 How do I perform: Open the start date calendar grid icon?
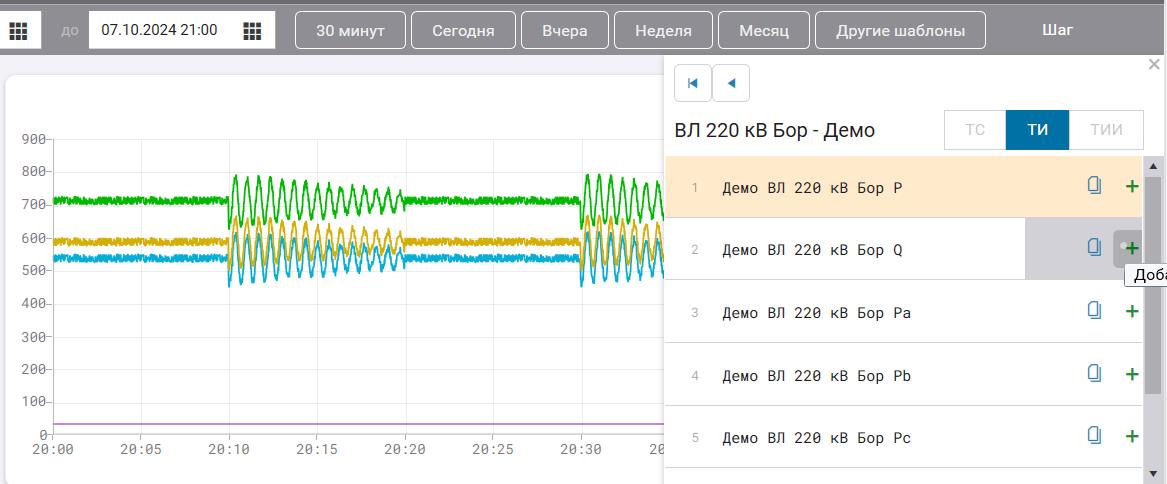18,30
